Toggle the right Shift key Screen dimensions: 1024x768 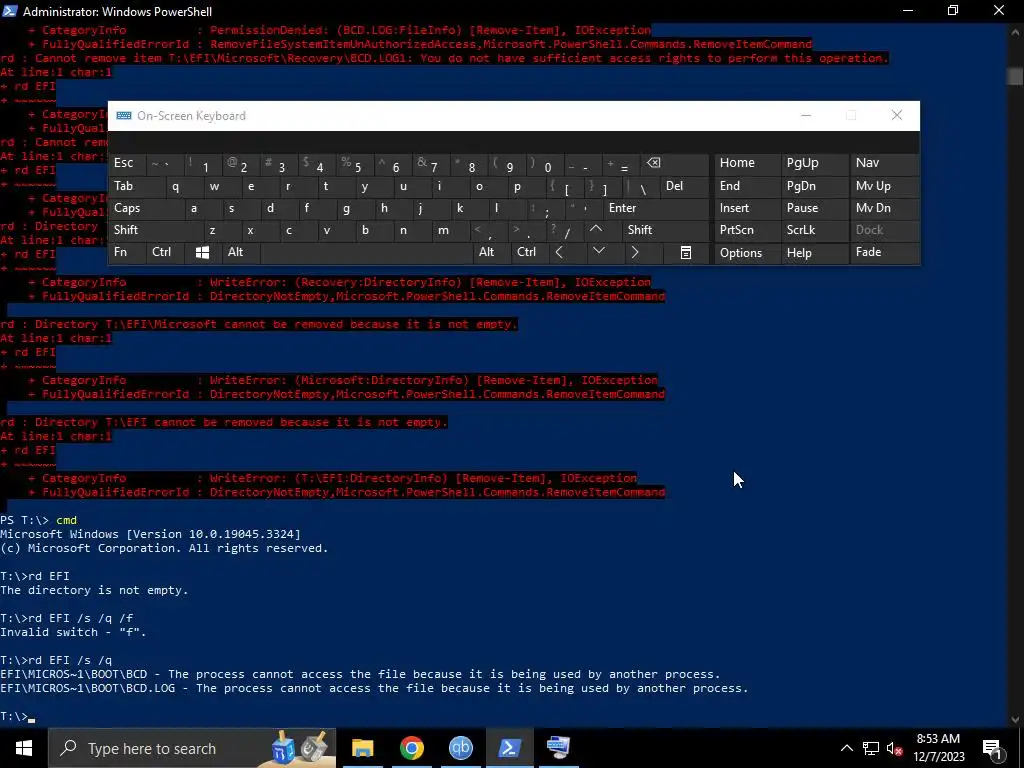click(665, 230)
